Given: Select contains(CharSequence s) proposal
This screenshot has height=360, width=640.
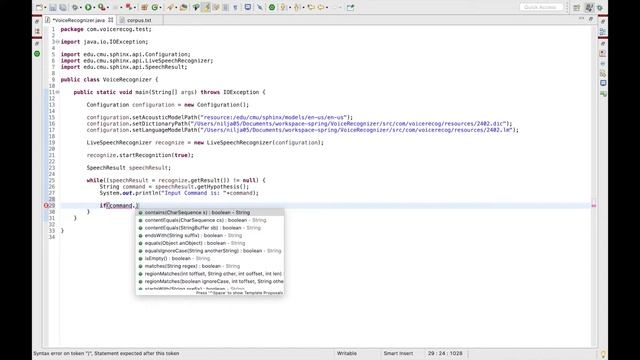Looking at the screenshot, I should (210, 213).
